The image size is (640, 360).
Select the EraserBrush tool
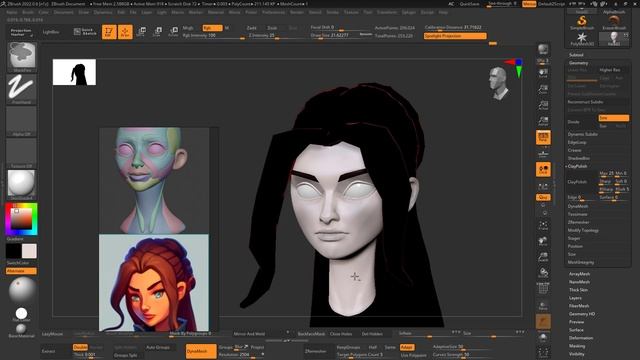(x=614, y=22)
